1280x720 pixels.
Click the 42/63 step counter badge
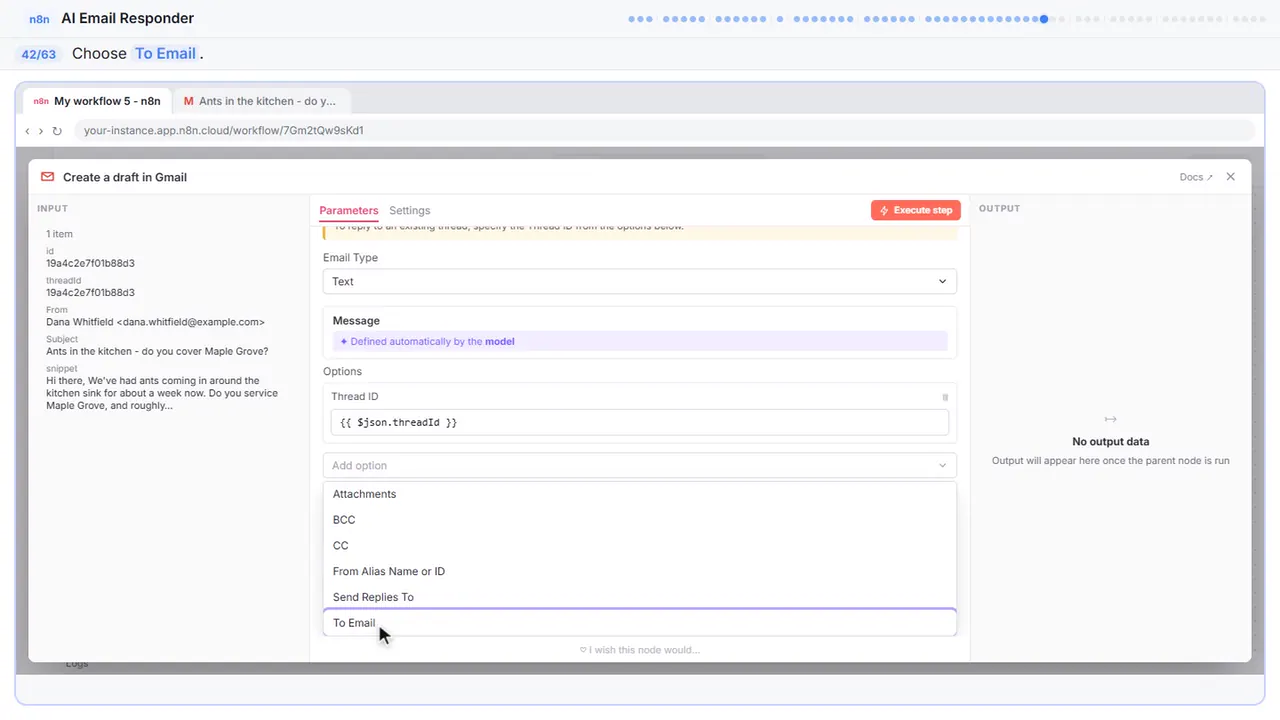pyautogui.click(x=39, y=54)
